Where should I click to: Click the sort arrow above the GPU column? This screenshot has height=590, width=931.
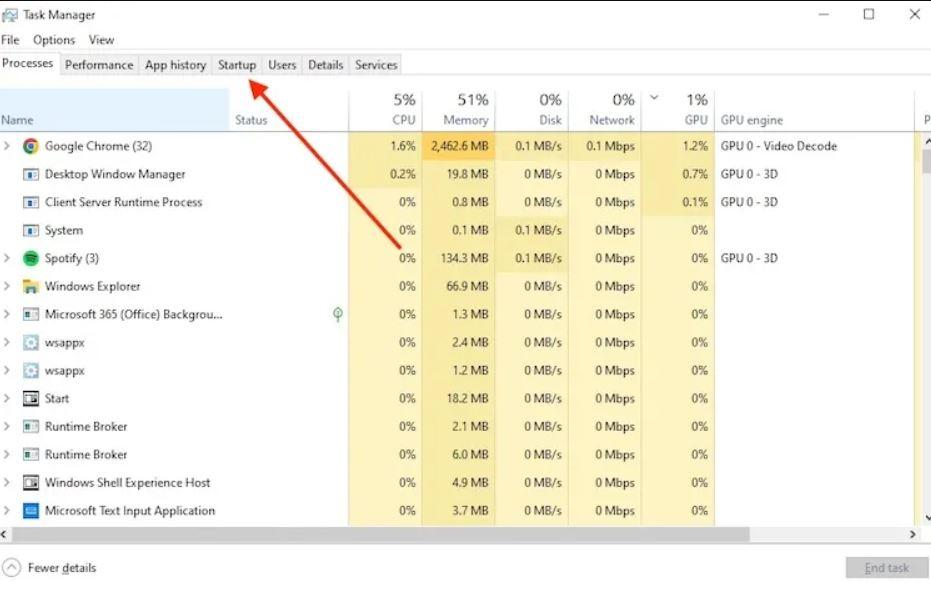pyautogui.click(x=654, y=97)
